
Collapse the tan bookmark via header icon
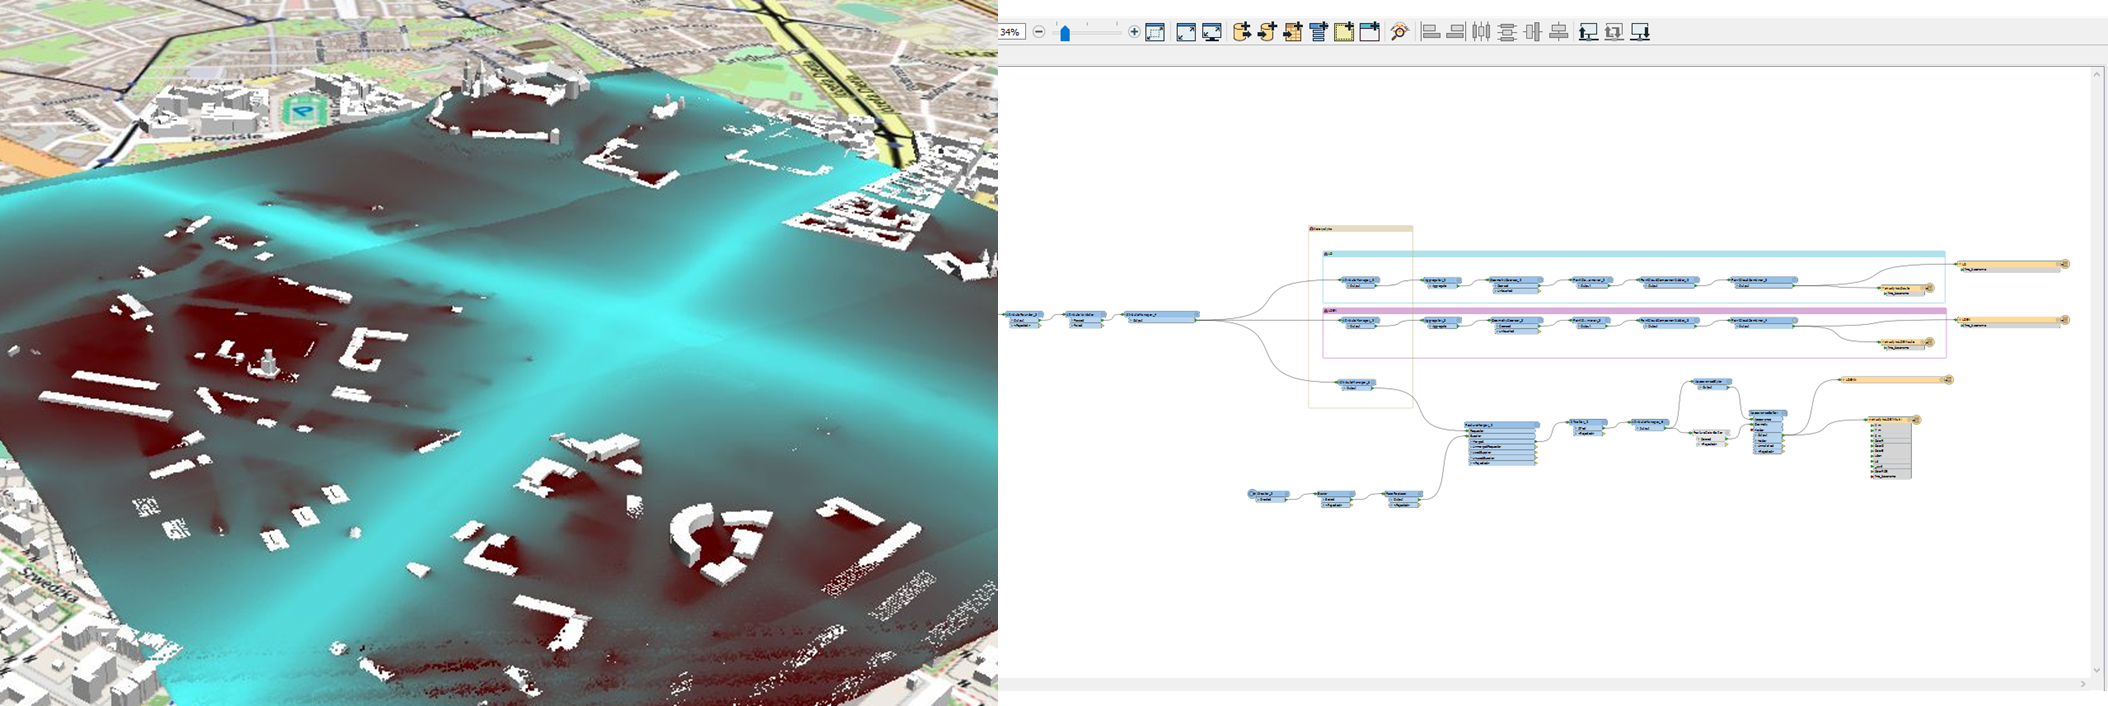click(x=1313, y=229)
